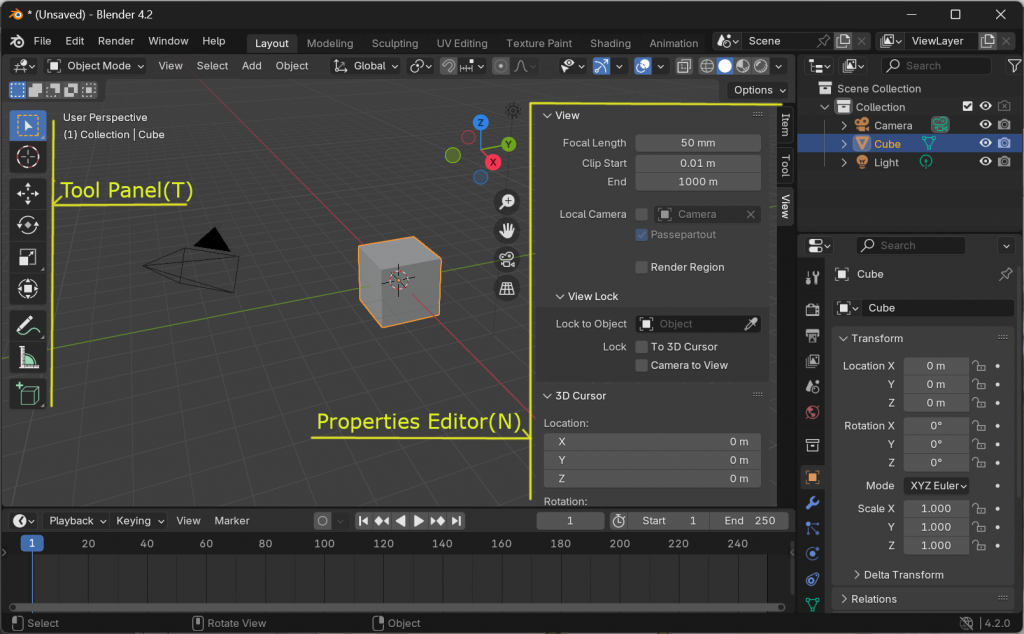1024x634 pixels.
Task: Open the Modifiers wrench properties tab
Action: pos(812,503)
